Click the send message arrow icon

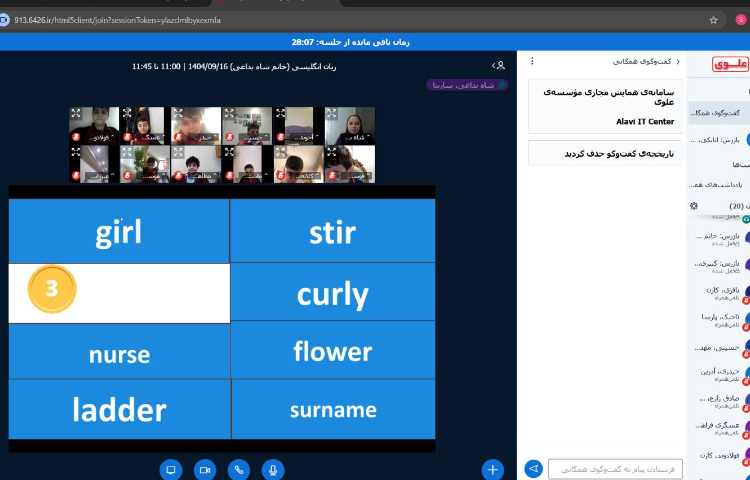(534, 468)
